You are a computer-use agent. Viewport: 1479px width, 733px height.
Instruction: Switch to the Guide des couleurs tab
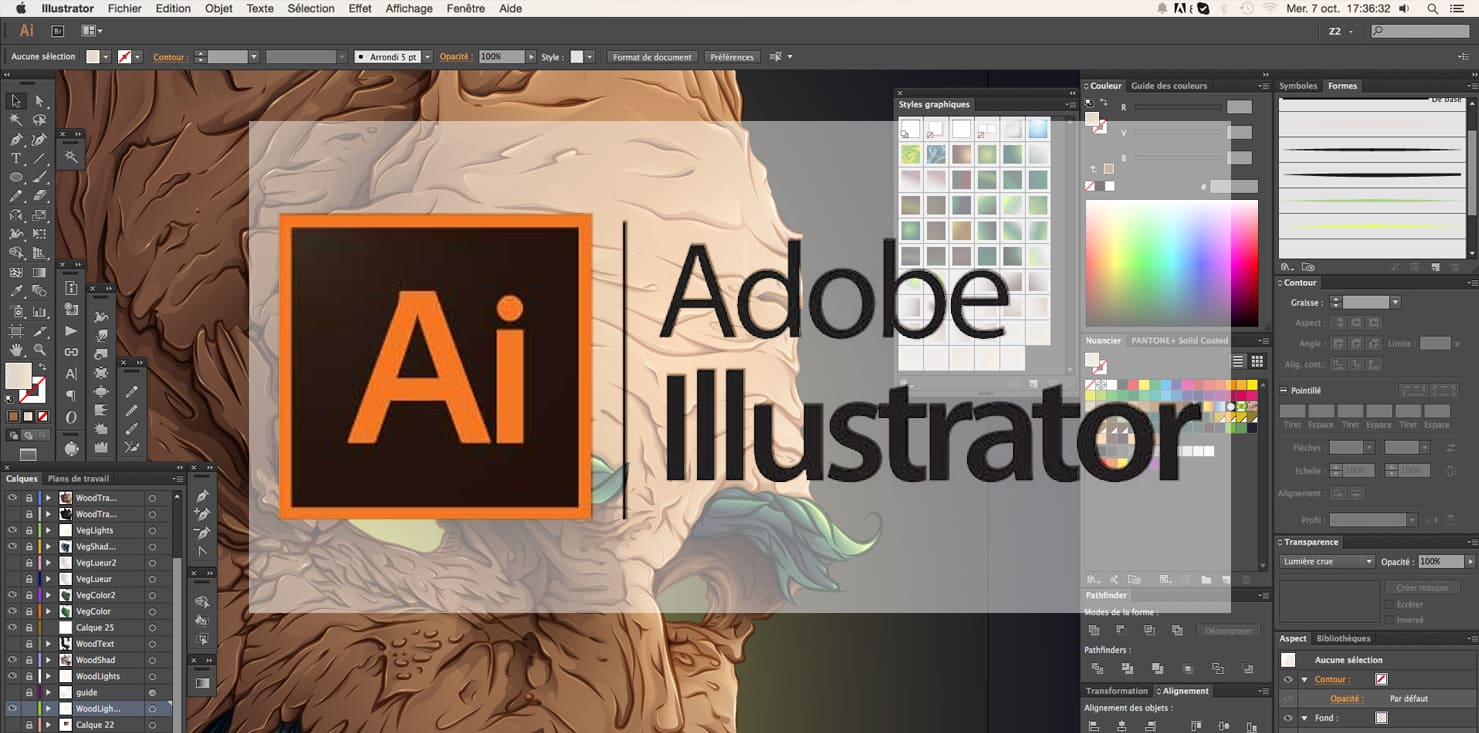click(x=1169, y=86)
